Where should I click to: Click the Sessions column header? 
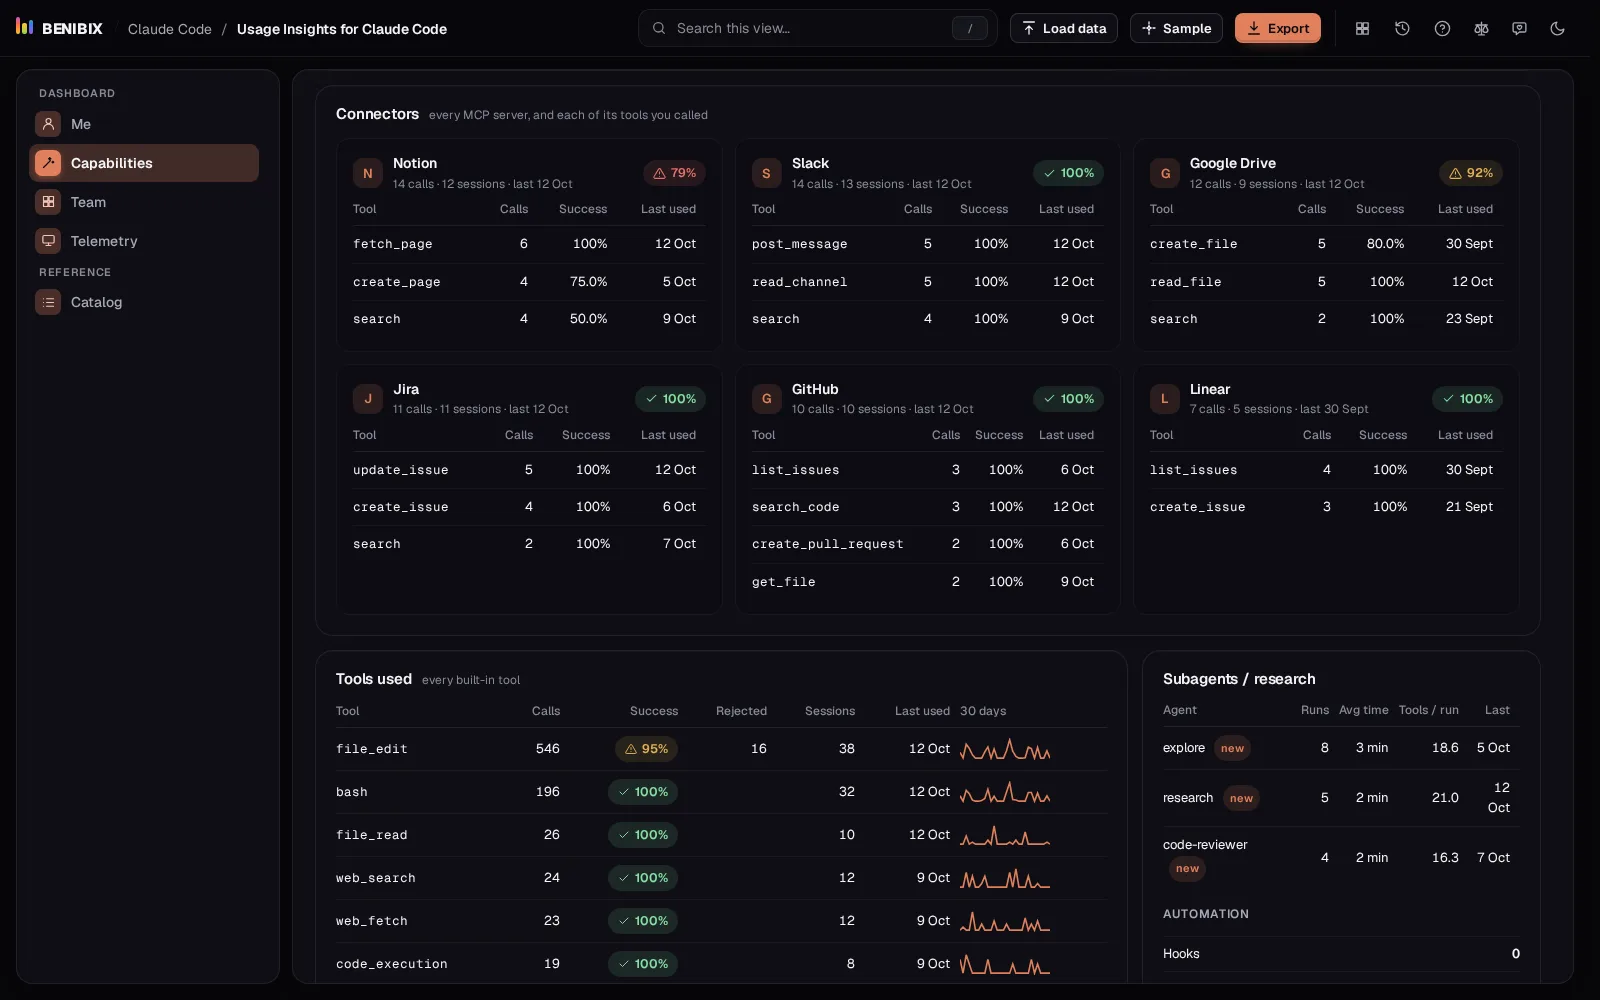pyautogui.click(x=830, y=711)
